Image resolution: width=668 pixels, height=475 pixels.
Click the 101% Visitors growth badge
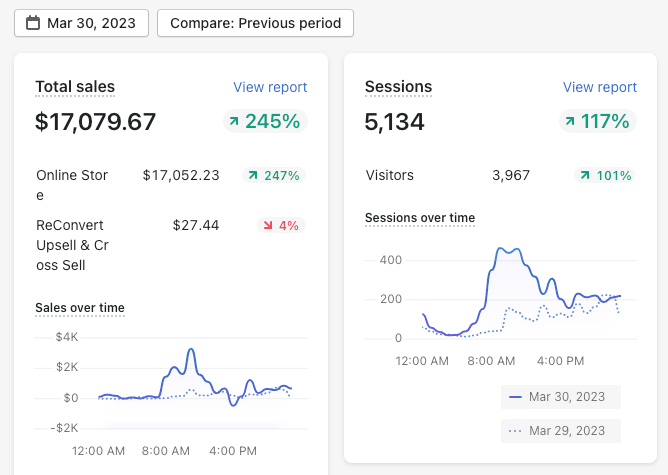click(x=604, y=175)
